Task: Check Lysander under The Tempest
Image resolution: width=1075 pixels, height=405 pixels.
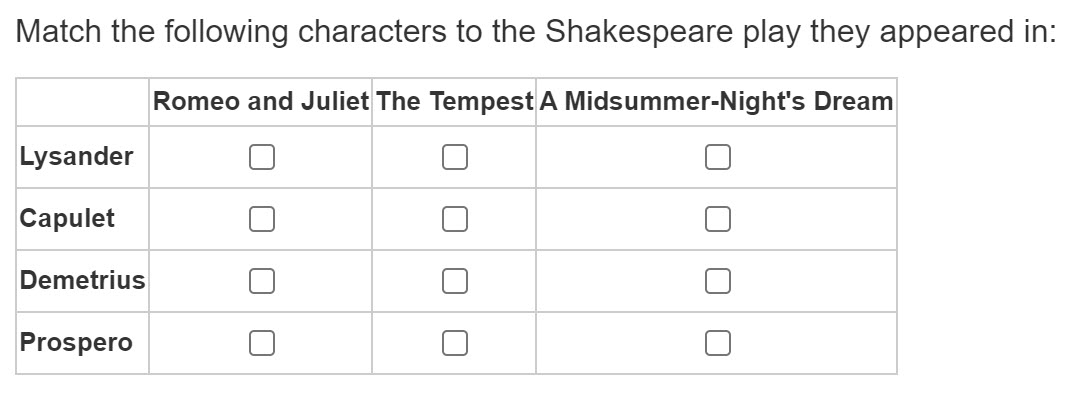Action: [x=454, y=157]
